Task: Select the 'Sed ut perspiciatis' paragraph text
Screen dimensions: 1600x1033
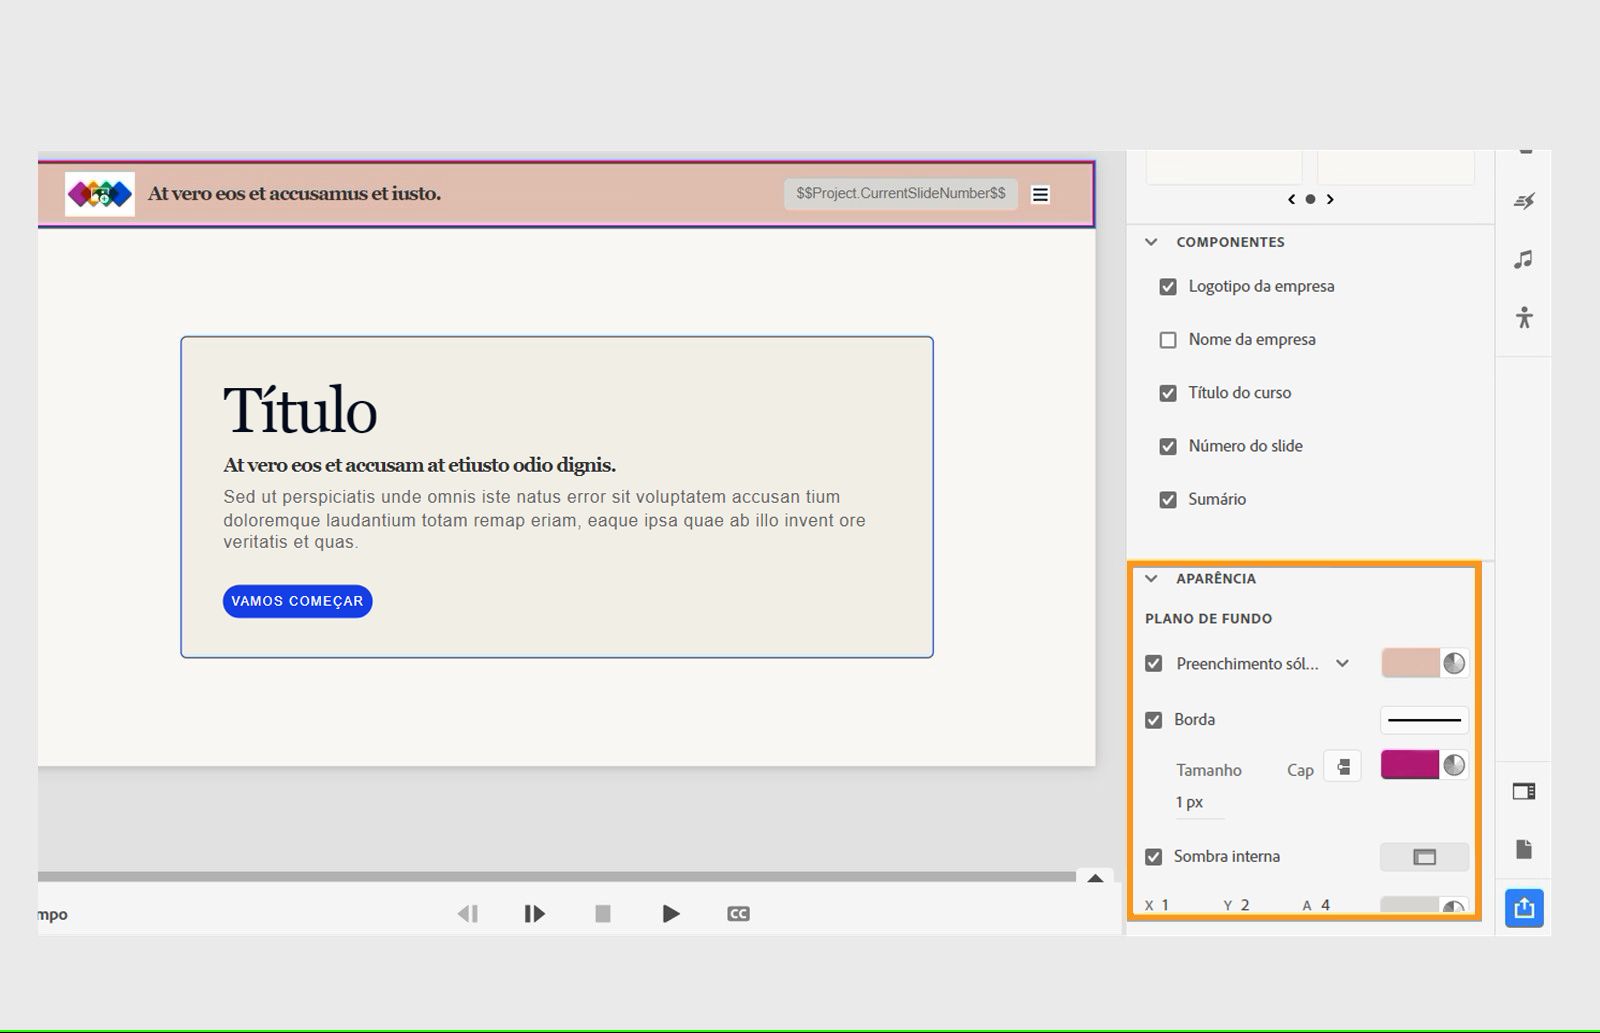Action: tap(544, 519)
